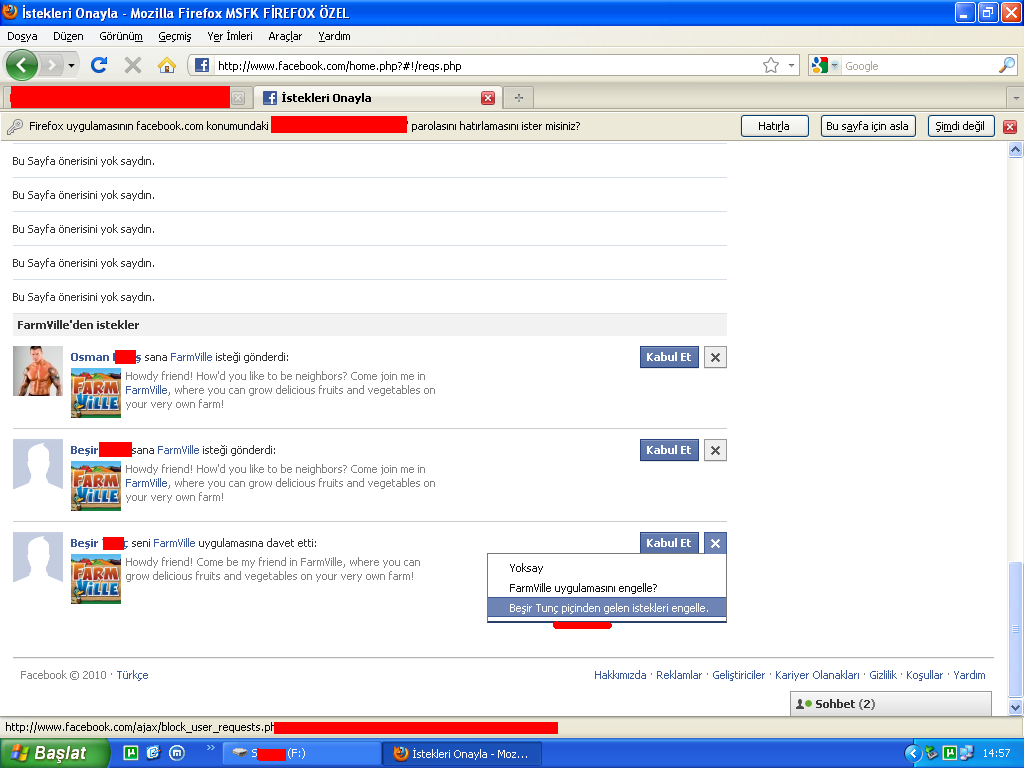The height and width of the screenshot is (768, 1024).
Task: Click Osman's profile photo thumbnail
Action: [x=38, y=371]
